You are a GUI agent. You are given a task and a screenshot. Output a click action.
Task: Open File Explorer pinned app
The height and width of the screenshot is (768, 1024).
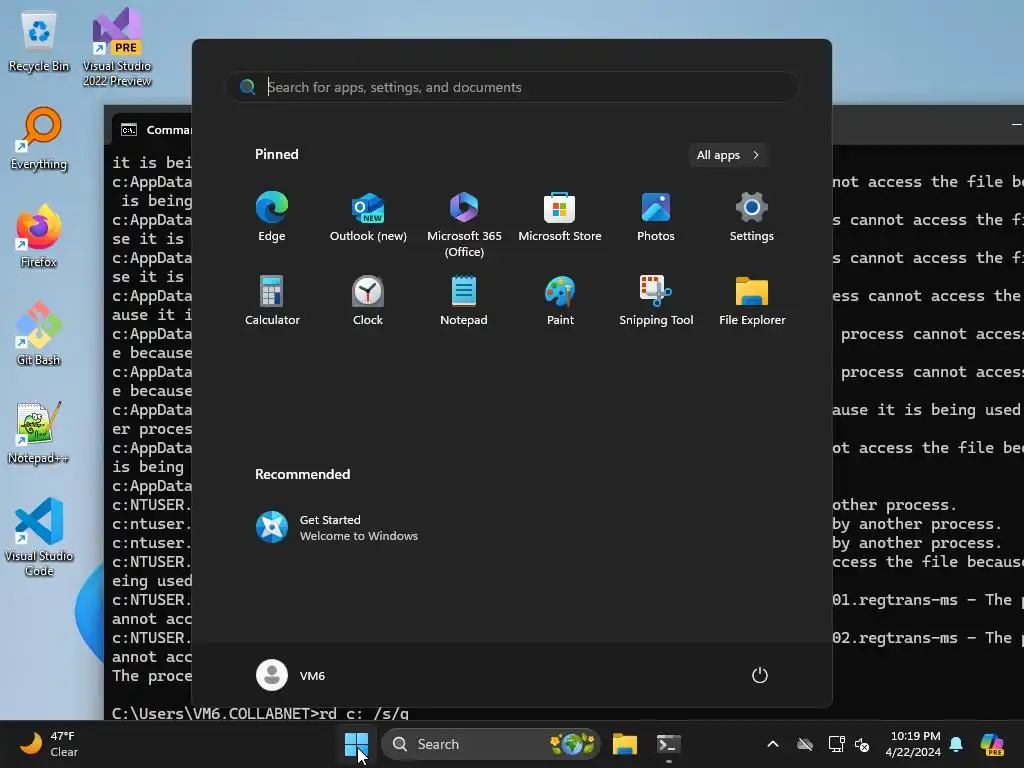752,300
